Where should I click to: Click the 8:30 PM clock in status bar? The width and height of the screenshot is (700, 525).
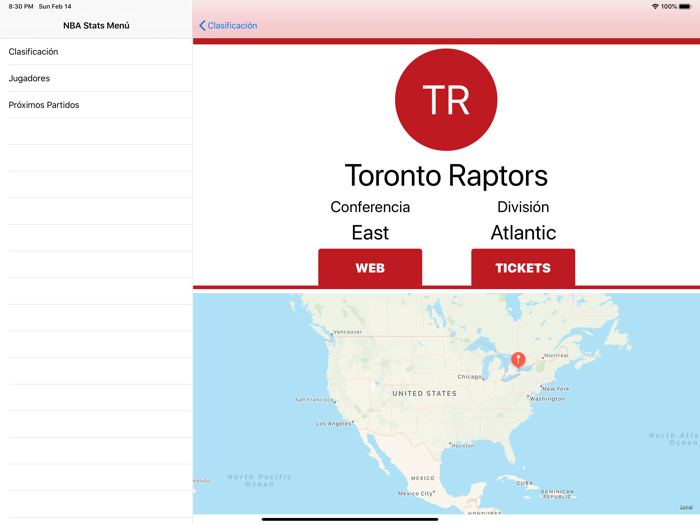click(21, 6)
